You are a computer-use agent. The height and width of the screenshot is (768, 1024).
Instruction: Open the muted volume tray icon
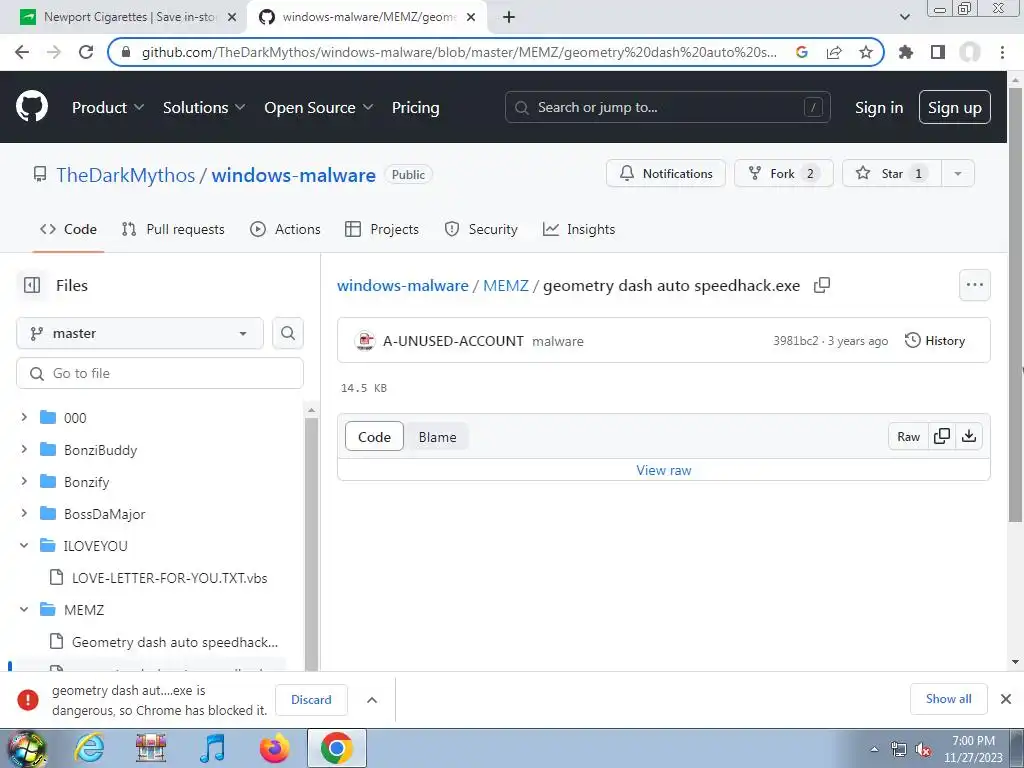click(x=923, y=749)
